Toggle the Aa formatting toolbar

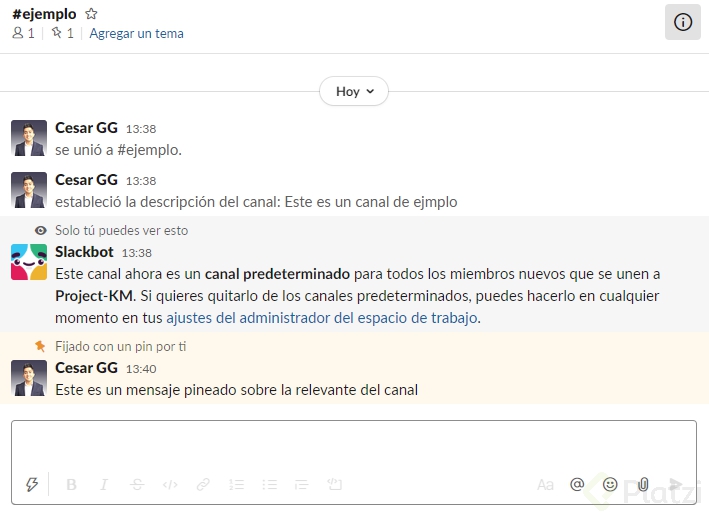(545, 484)
